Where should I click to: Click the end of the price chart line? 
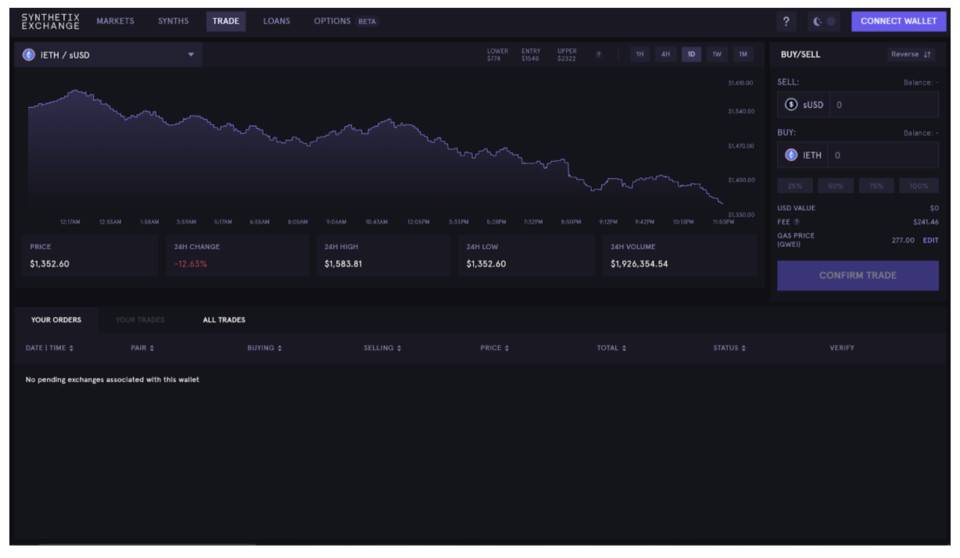722,203
